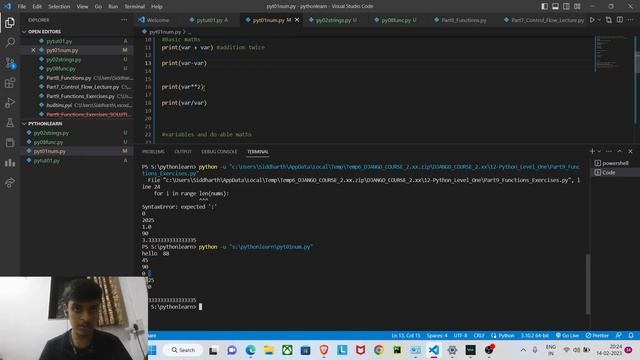This screenshot has width=640, height=360.
Task: Select the powershell terminal instance
Action: pyautogui.click(x=615, y=163)
